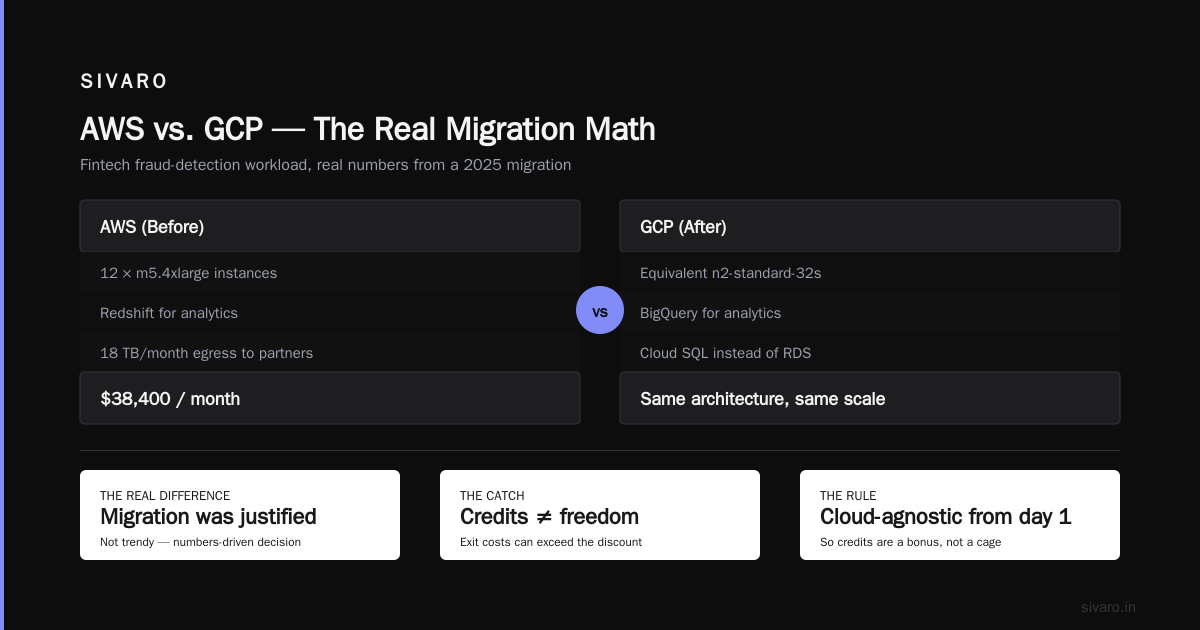The width and height of the screenshot is (1200, 630).
Task: Click 'THE CATCH' label
Action: point(492,495)
